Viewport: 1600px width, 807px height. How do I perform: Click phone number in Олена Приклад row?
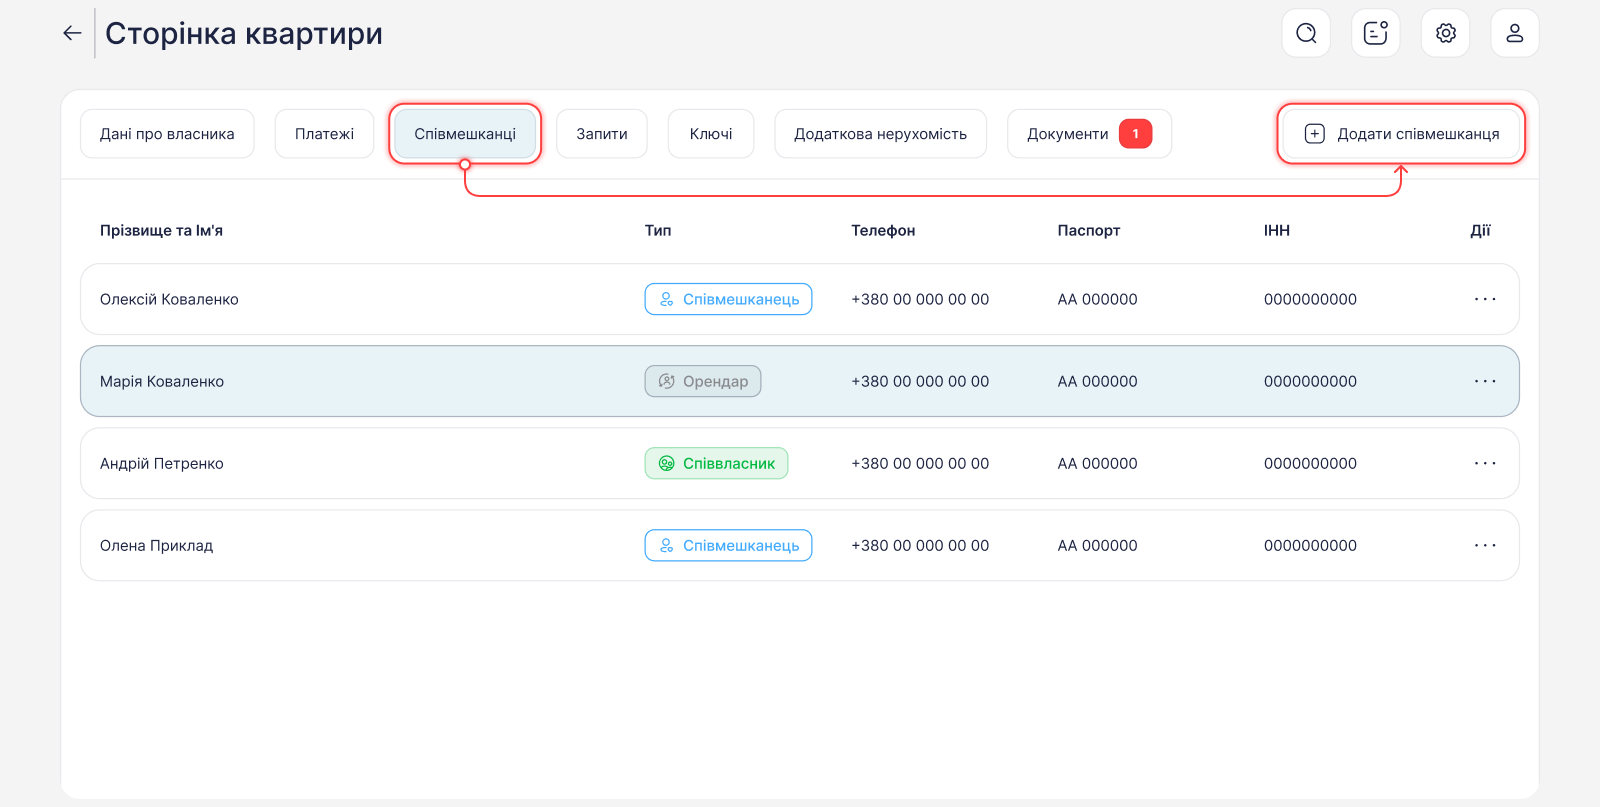coord(920,545)
